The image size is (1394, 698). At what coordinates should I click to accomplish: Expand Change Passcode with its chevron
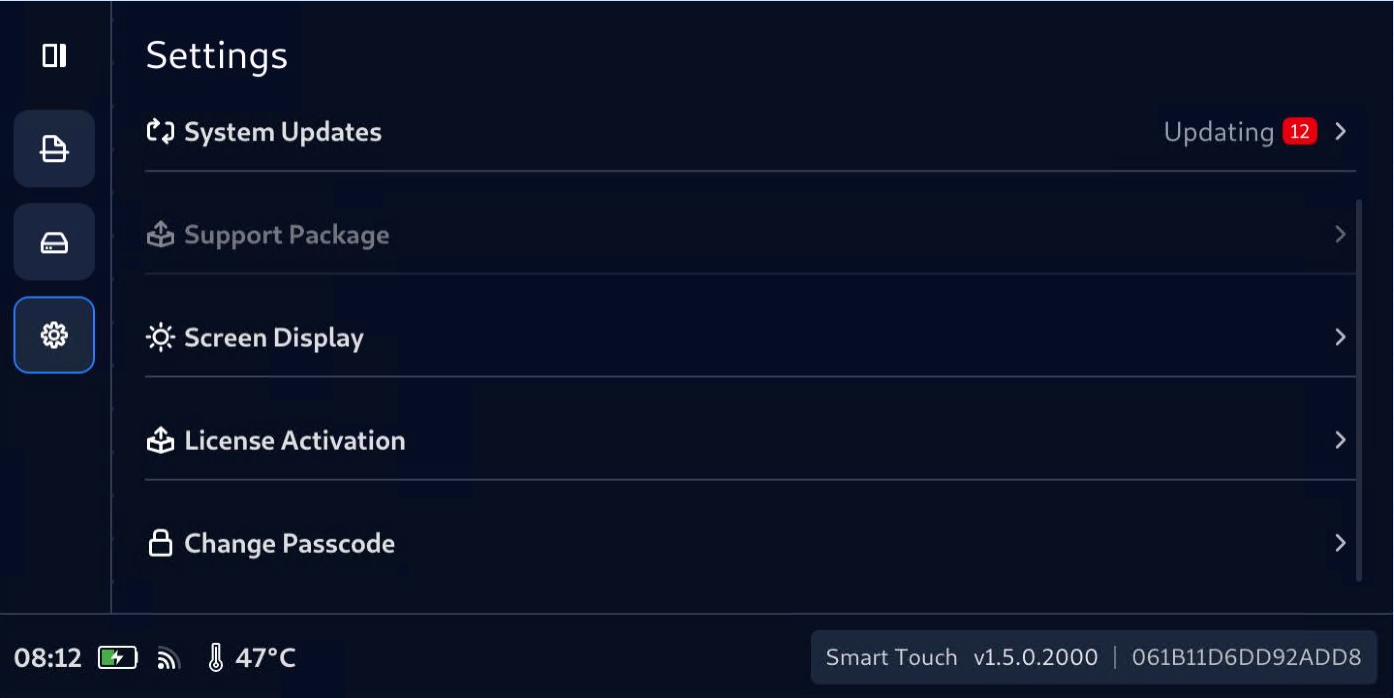[1340, 544]
